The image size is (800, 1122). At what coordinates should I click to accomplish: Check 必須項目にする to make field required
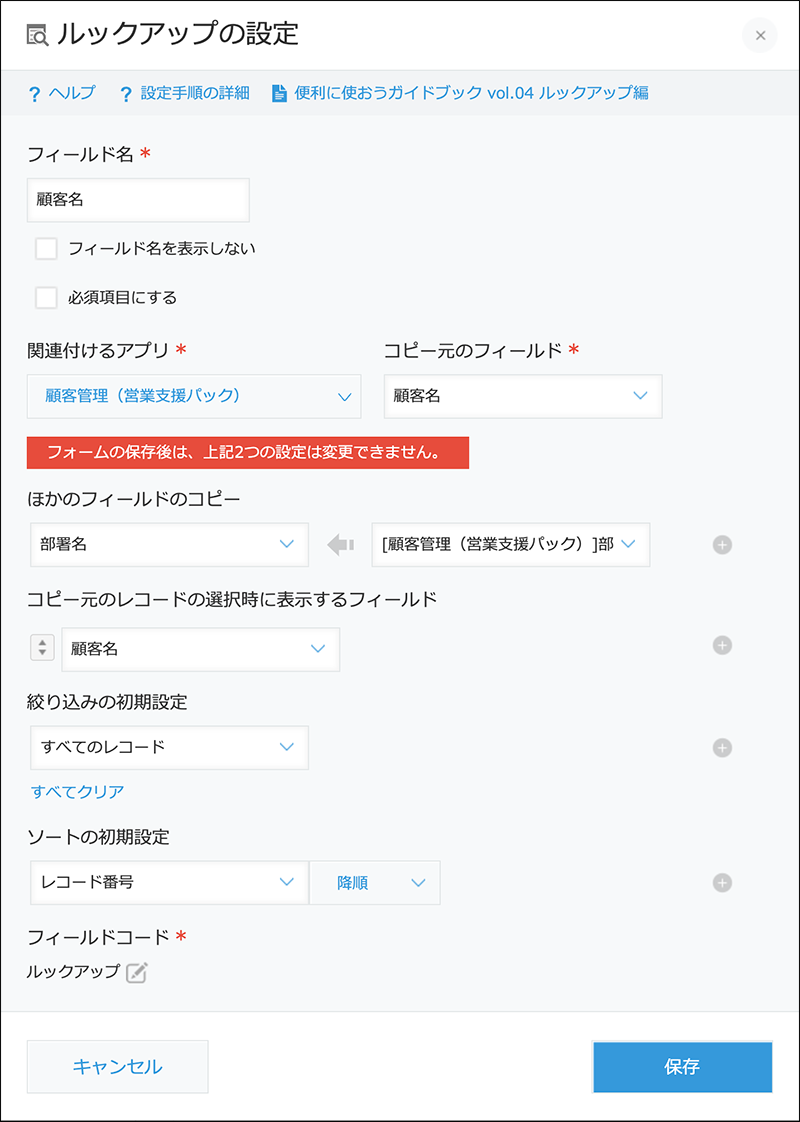coord(45,297)
